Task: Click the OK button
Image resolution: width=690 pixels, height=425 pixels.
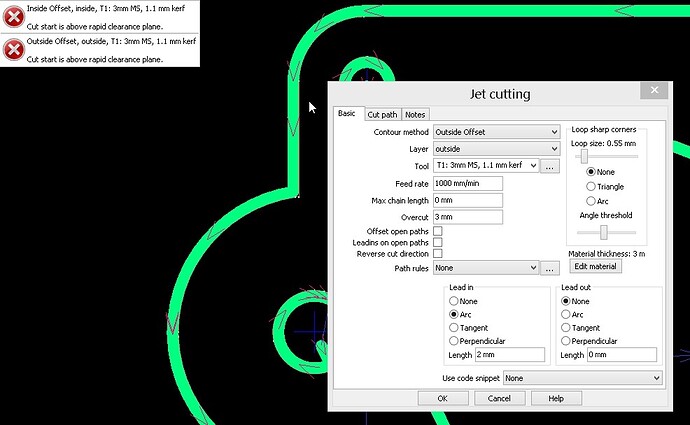Action: click(x=443, y=399)
